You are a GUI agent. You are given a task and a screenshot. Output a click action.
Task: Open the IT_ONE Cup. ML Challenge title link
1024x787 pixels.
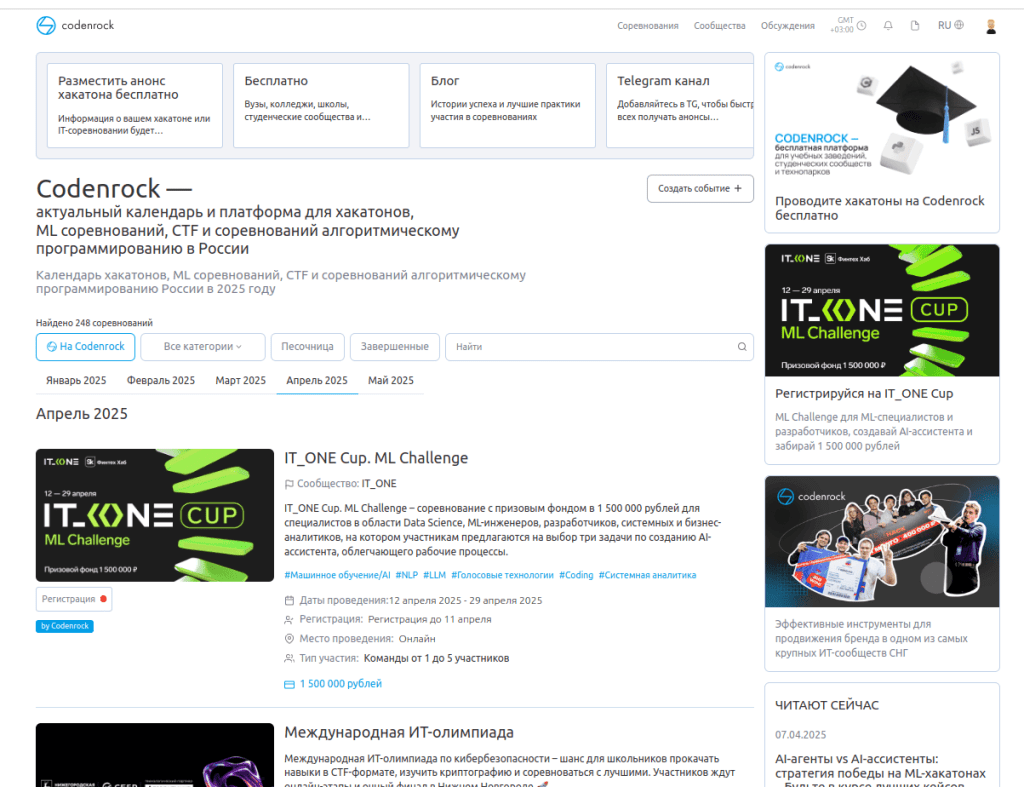376,458
